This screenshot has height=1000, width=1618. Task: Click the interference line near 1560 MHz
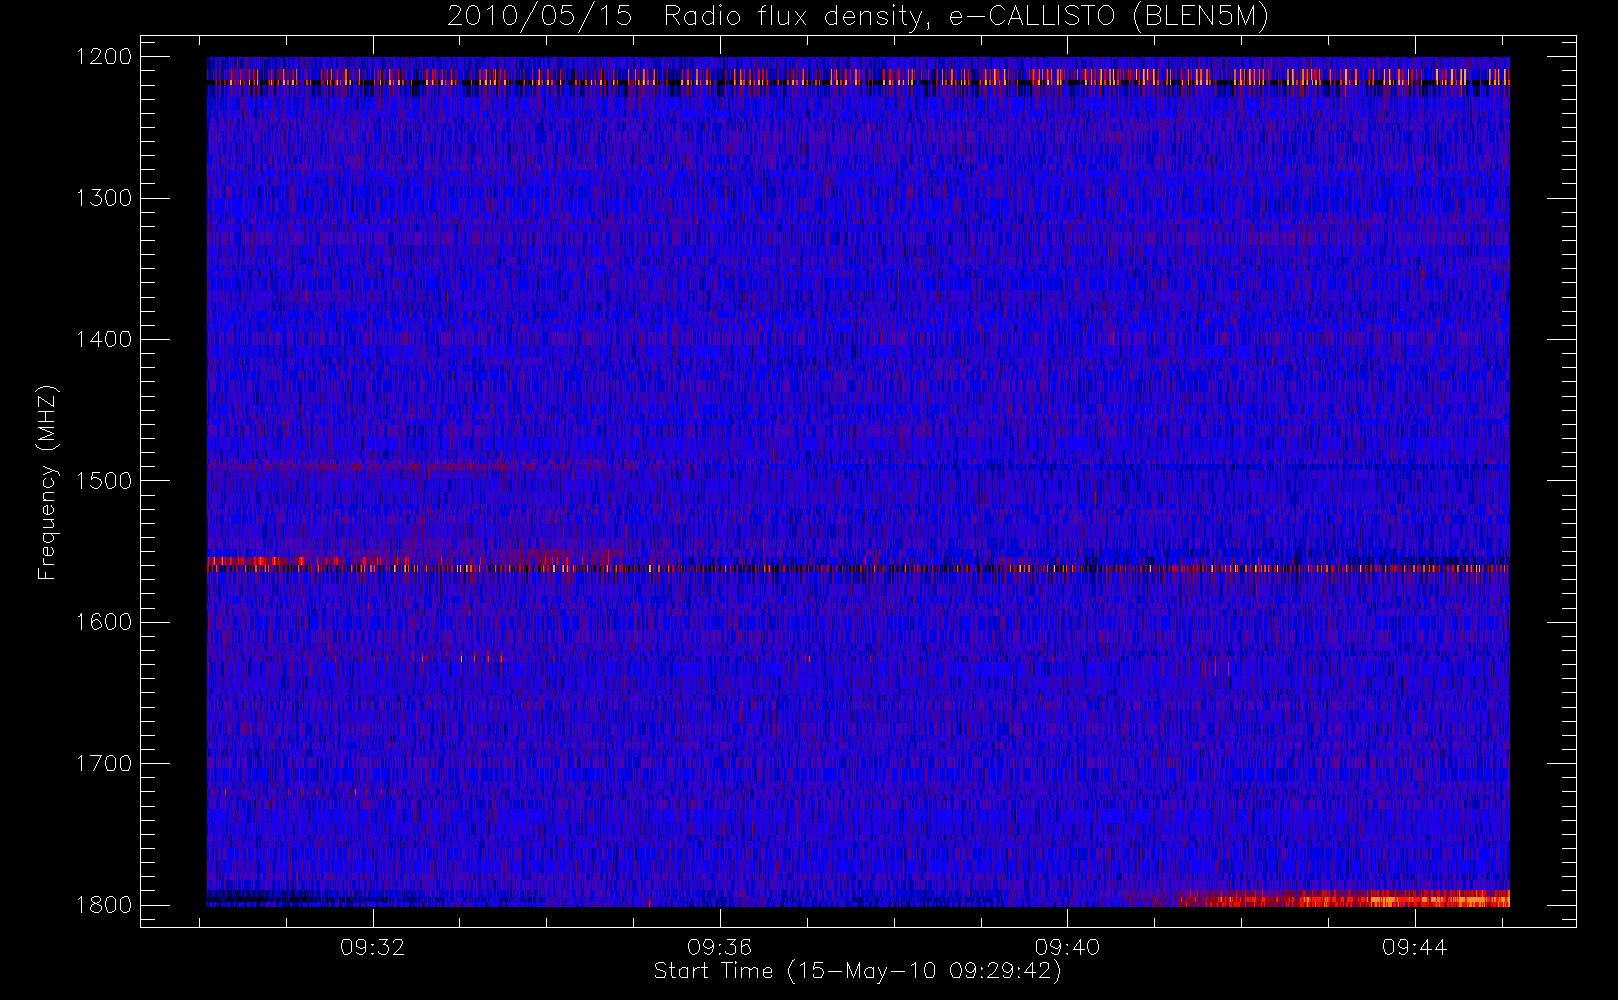pyautogui.click(x=858, y=567)
